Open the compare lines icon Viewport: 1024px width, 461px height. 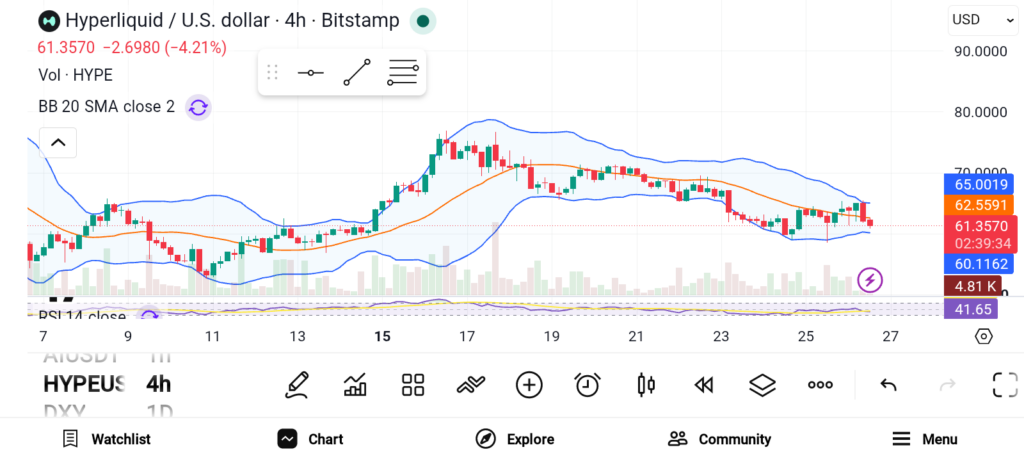pyautogui.click(x=471, y=385)
